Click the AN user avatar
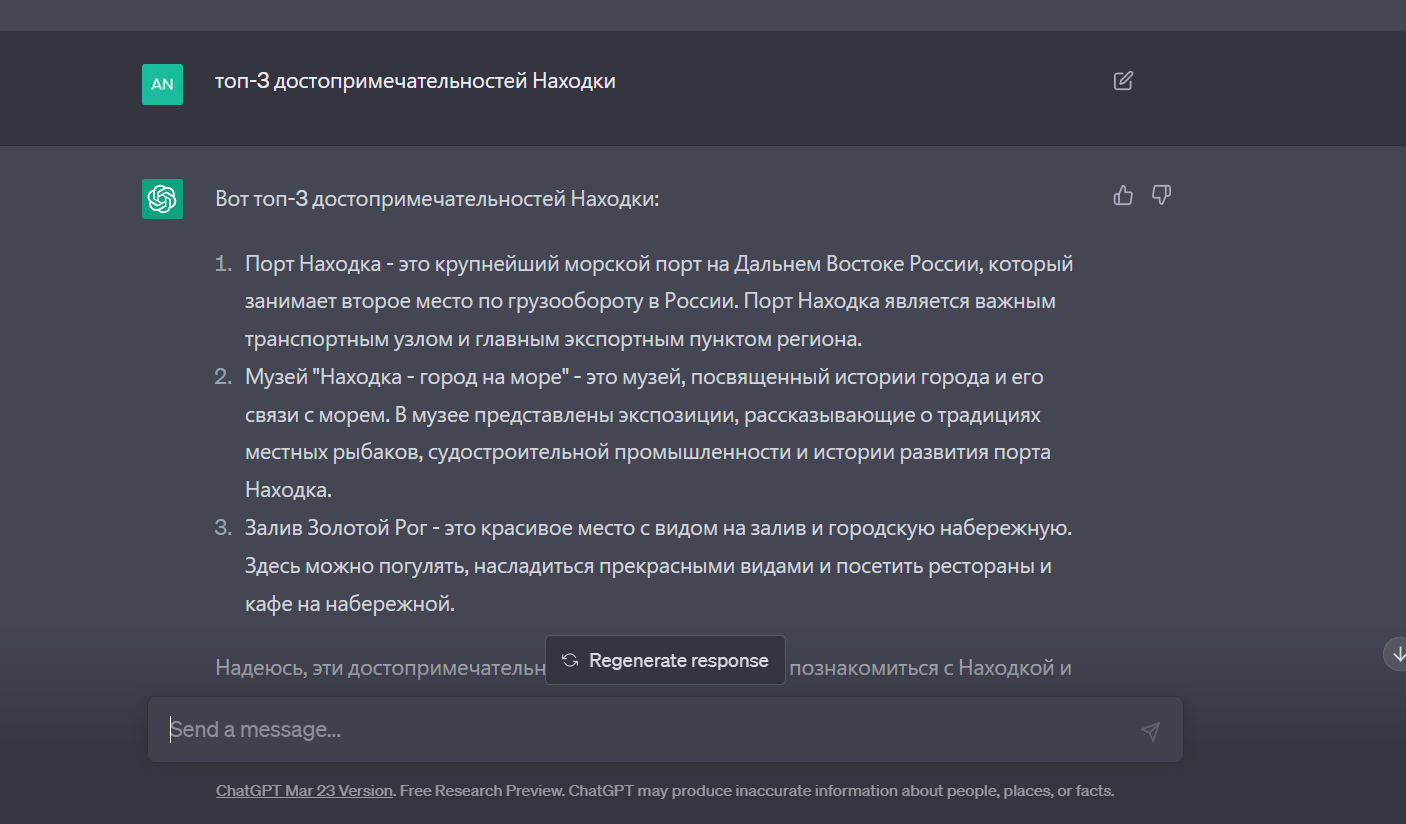The image size is (1406, 824). click(162, 85)
